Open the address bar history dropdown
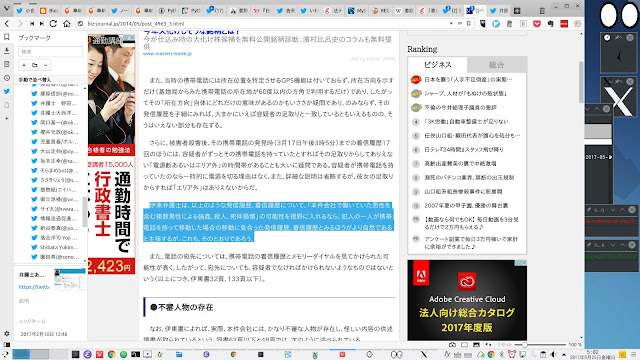The height and width of the screenshot is (360, 640). pos(451,24)
